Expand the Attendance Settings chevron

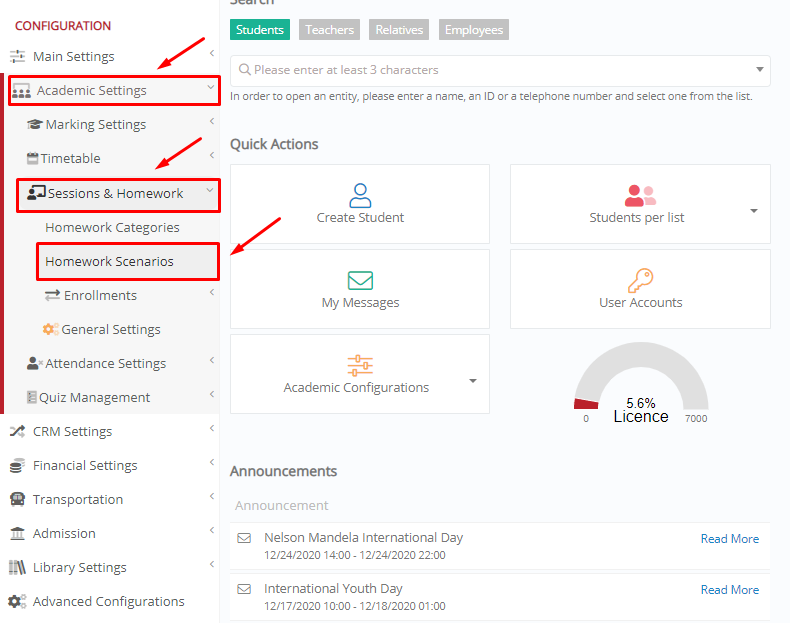click(x=212, y=360)
